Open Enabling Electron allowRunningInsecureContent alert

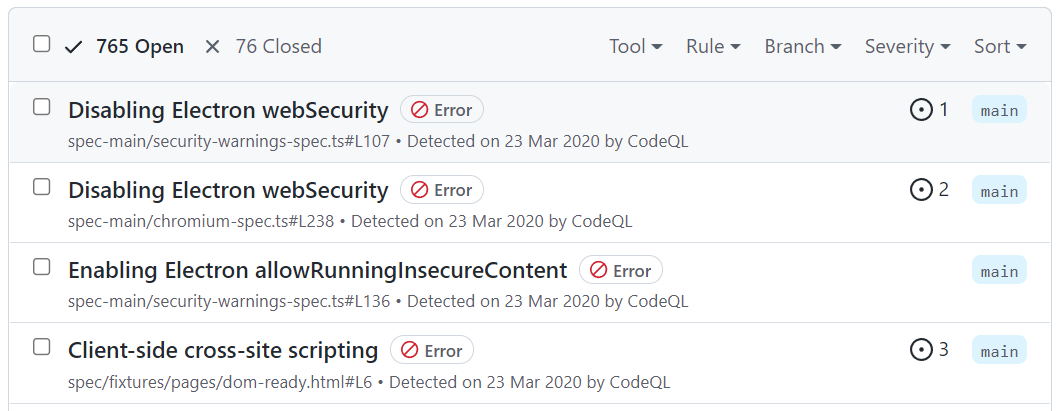click(318, 270)
